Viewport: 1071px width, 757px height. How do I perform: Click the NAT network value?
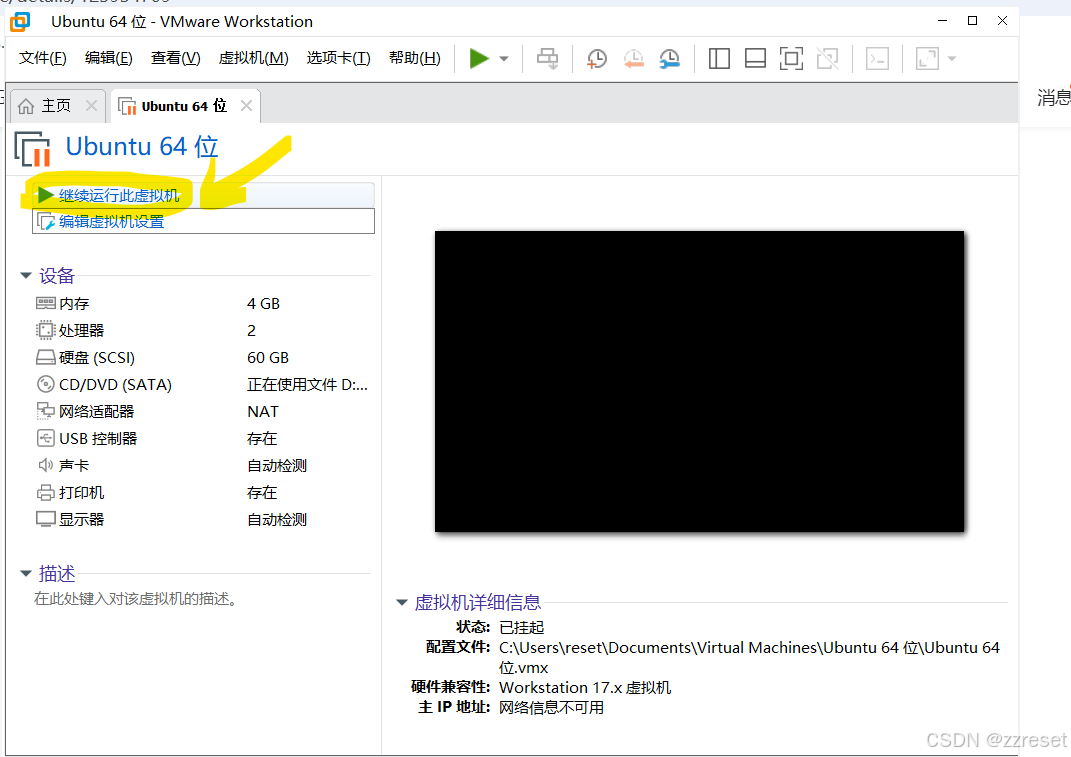[x=262, y=411]
